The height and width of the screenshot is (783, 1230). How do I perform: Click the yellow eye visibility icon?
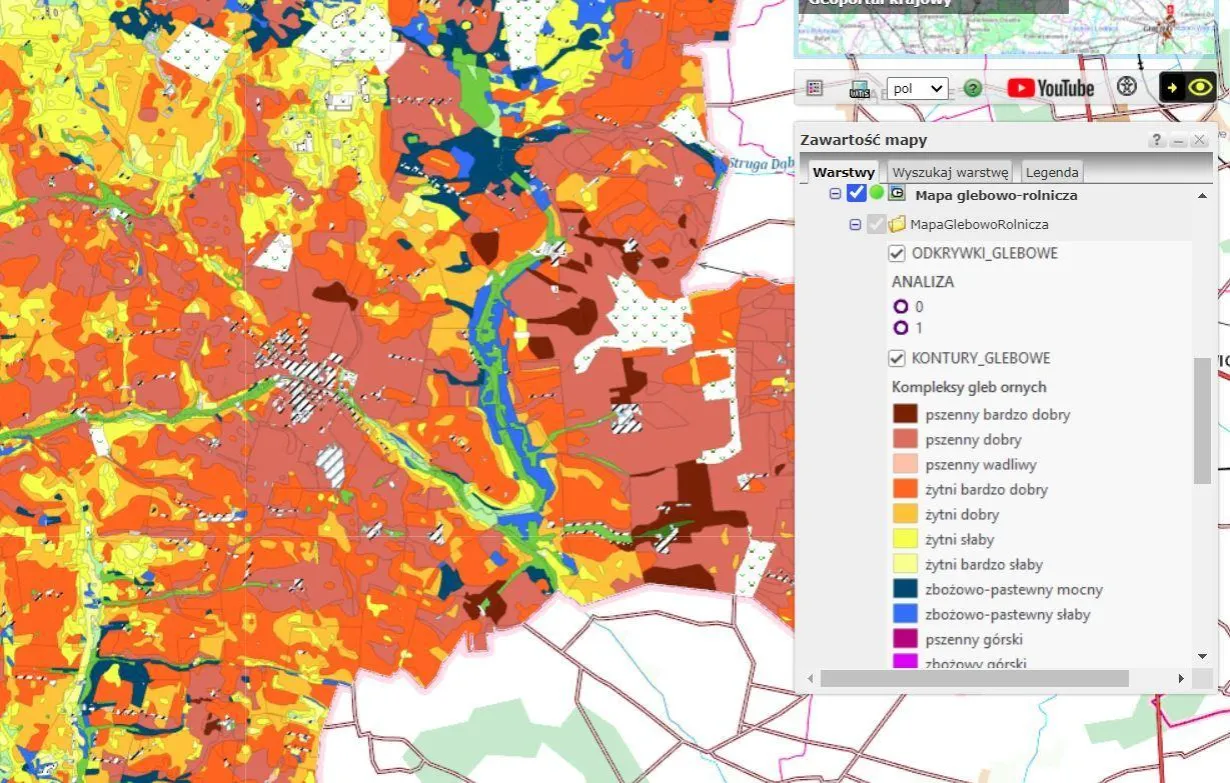1199,87
